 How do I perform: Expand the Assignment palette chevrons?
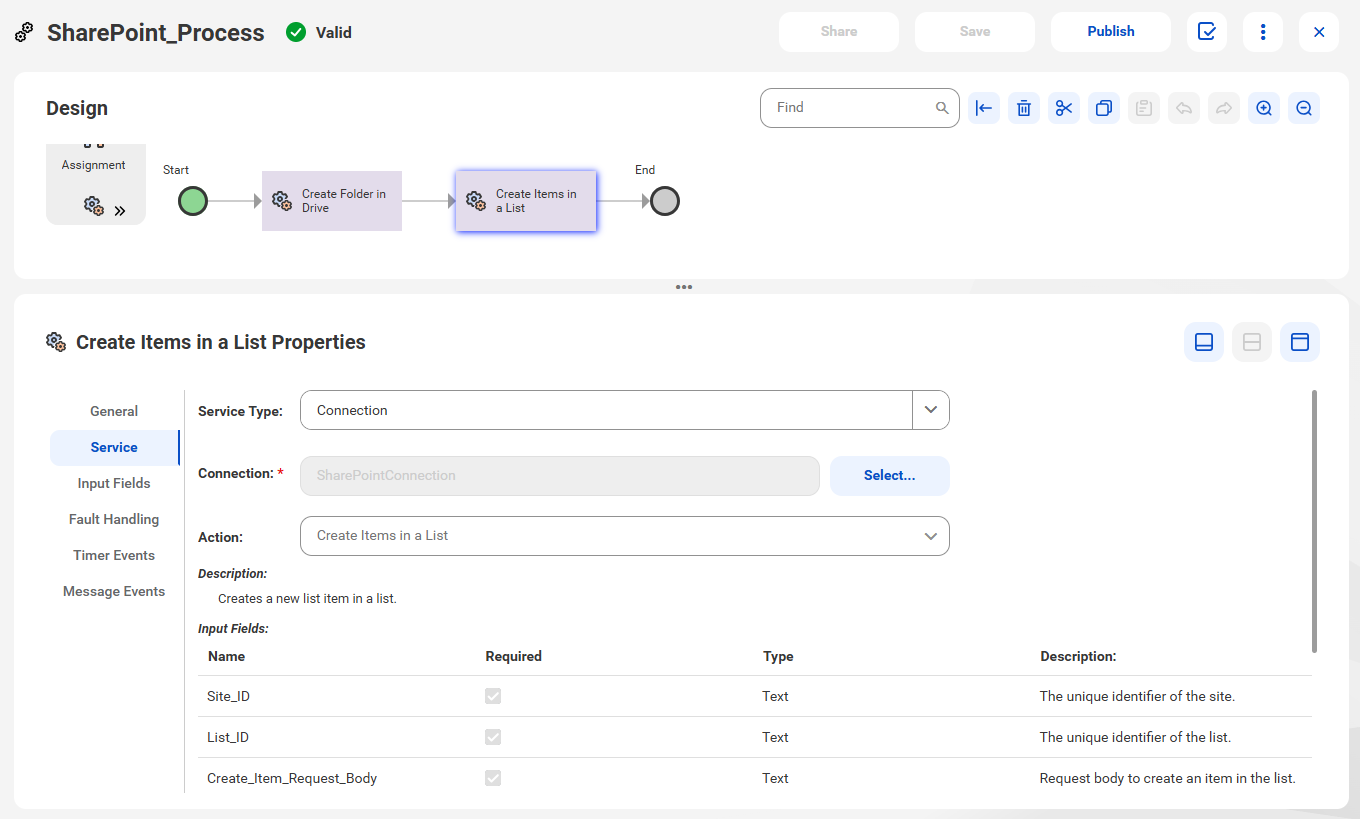pos(120,211)
